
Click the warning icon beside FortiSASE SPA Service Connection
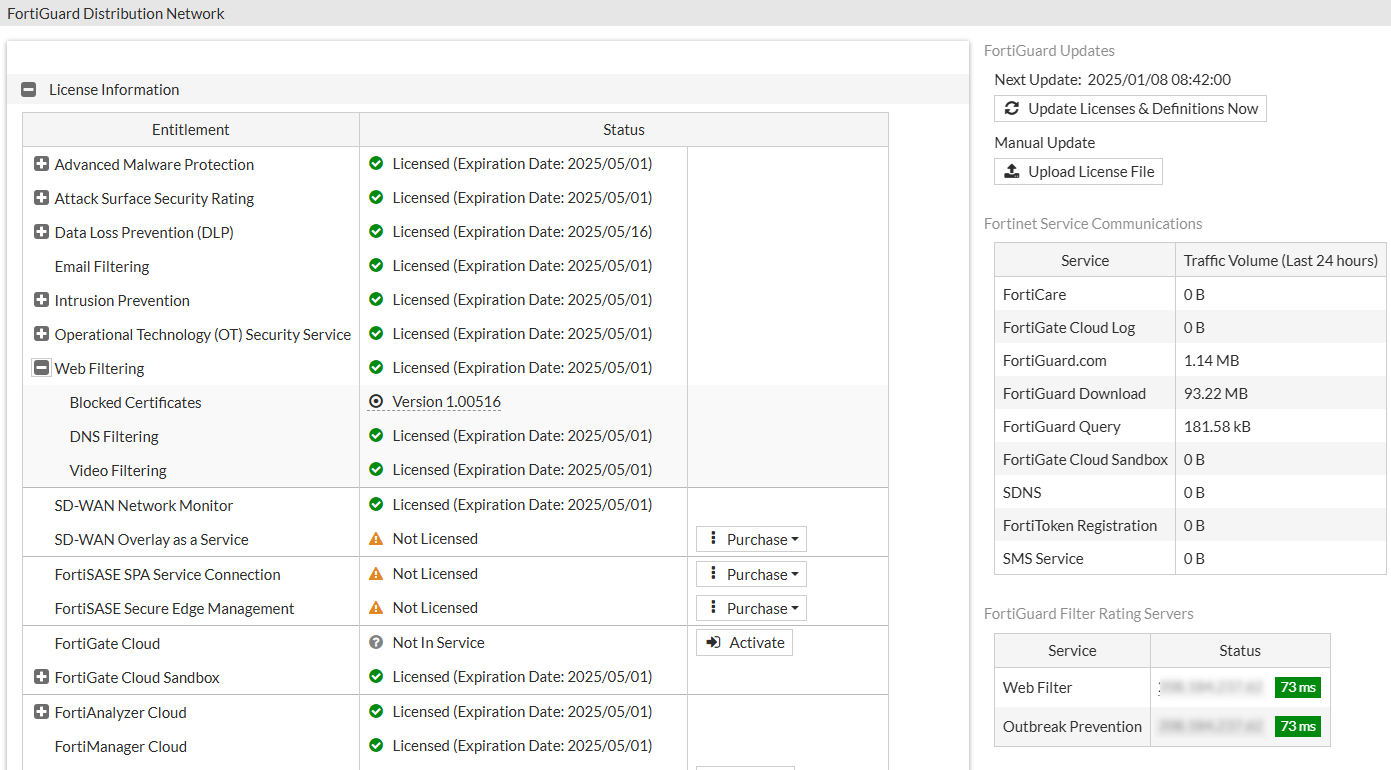pos(375,573)
